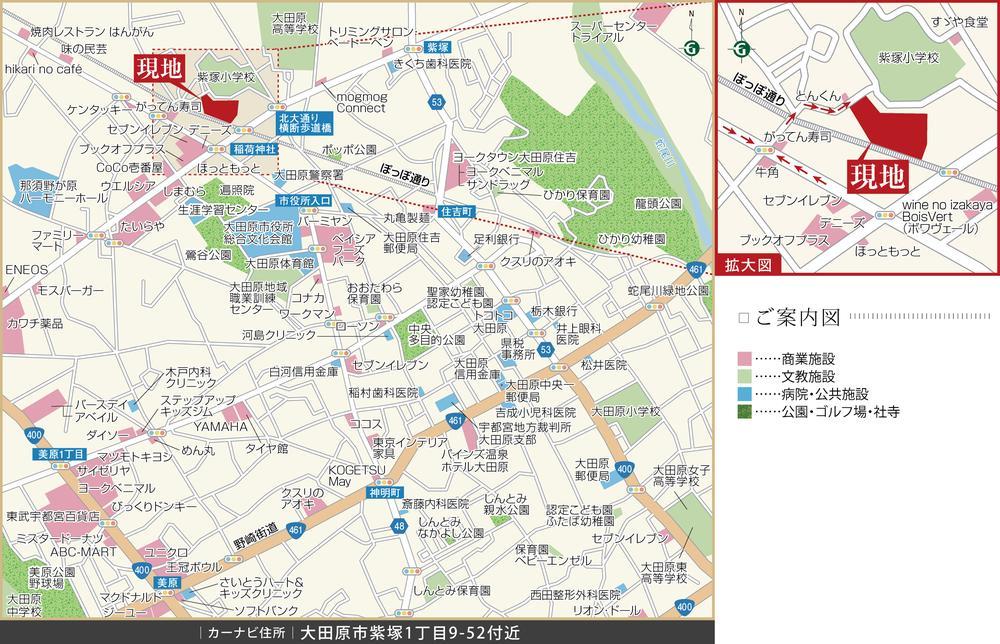Image resolution: width=1000 pixels, height=644 pixels.
Task: Select the blue 病院・公共施設 legend swatch
Action: (x=743, y=393)
